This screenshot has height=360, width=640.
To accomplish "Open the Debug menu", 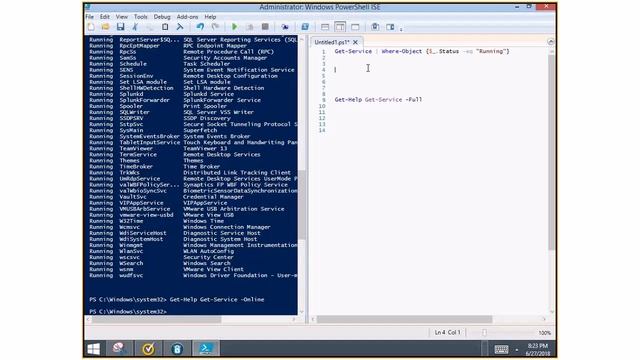I will pos(162,17).
